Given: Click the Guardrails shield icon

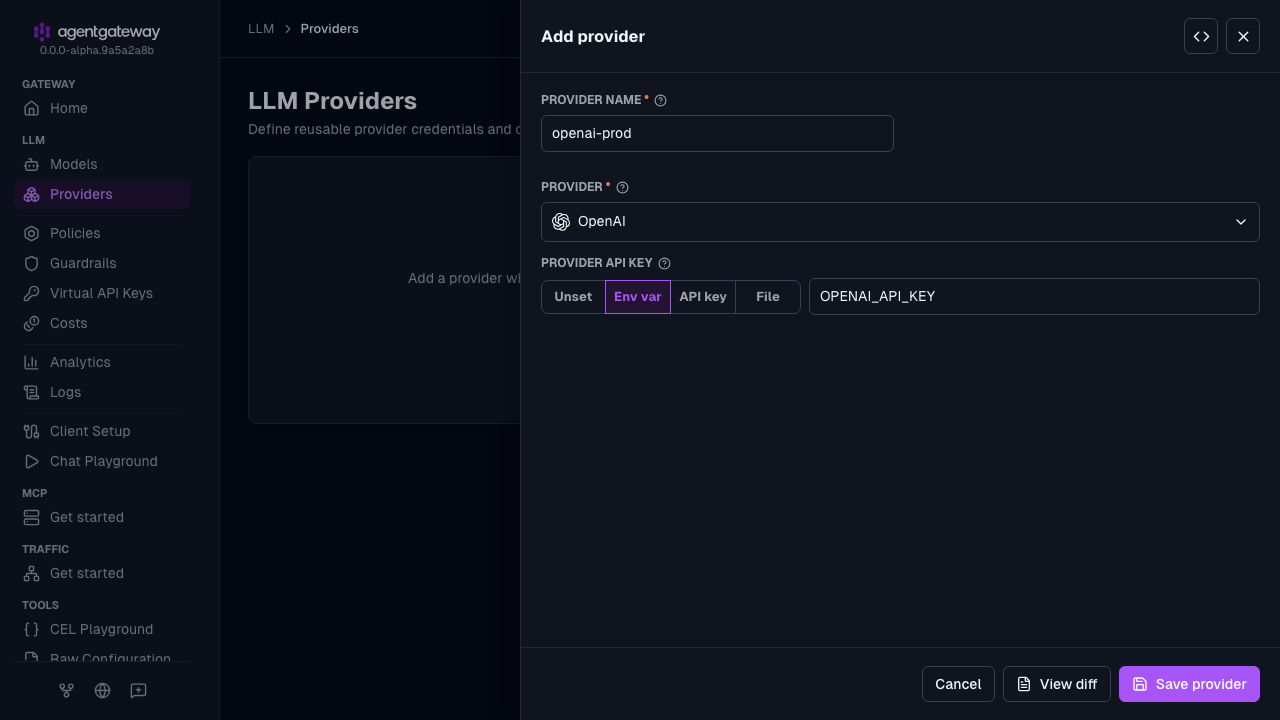Looking at the screenshot, I should click(x=31, y=263).
